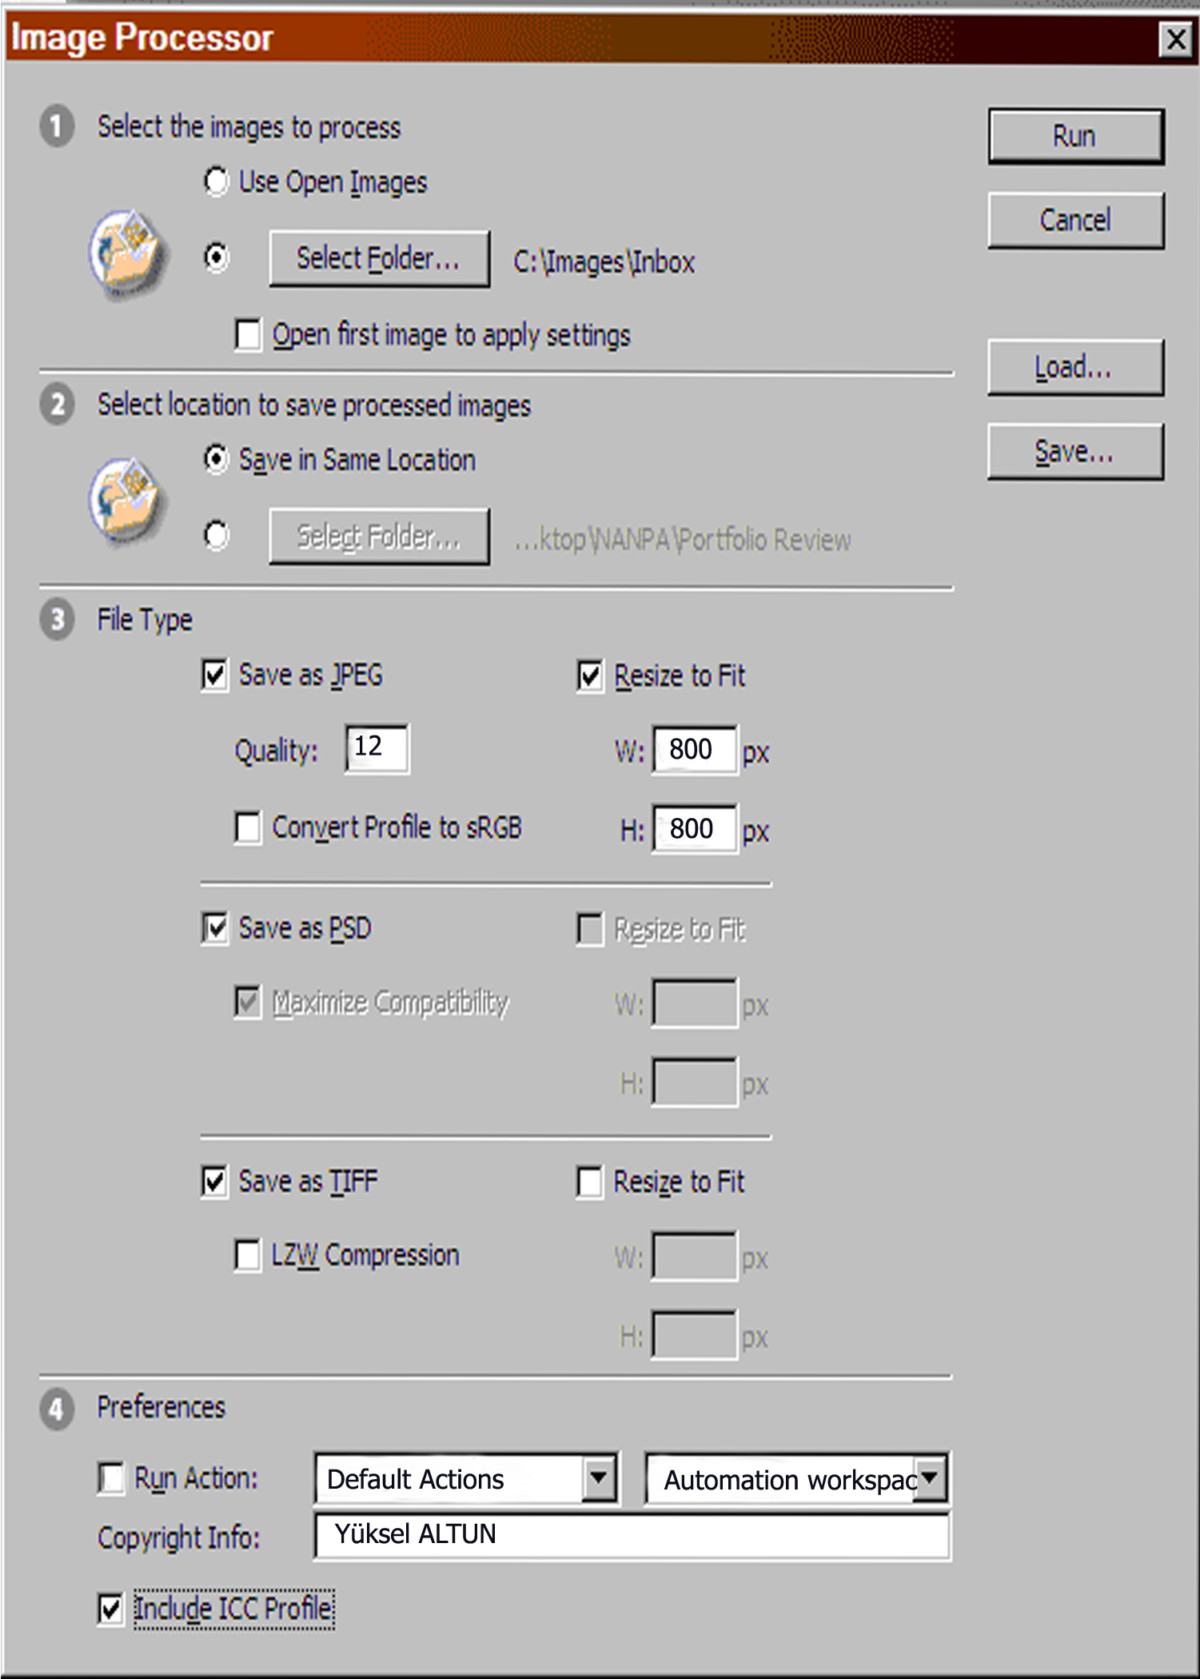
Task: Open the Automation workspace dropdown
Action: pos(930,1478)
